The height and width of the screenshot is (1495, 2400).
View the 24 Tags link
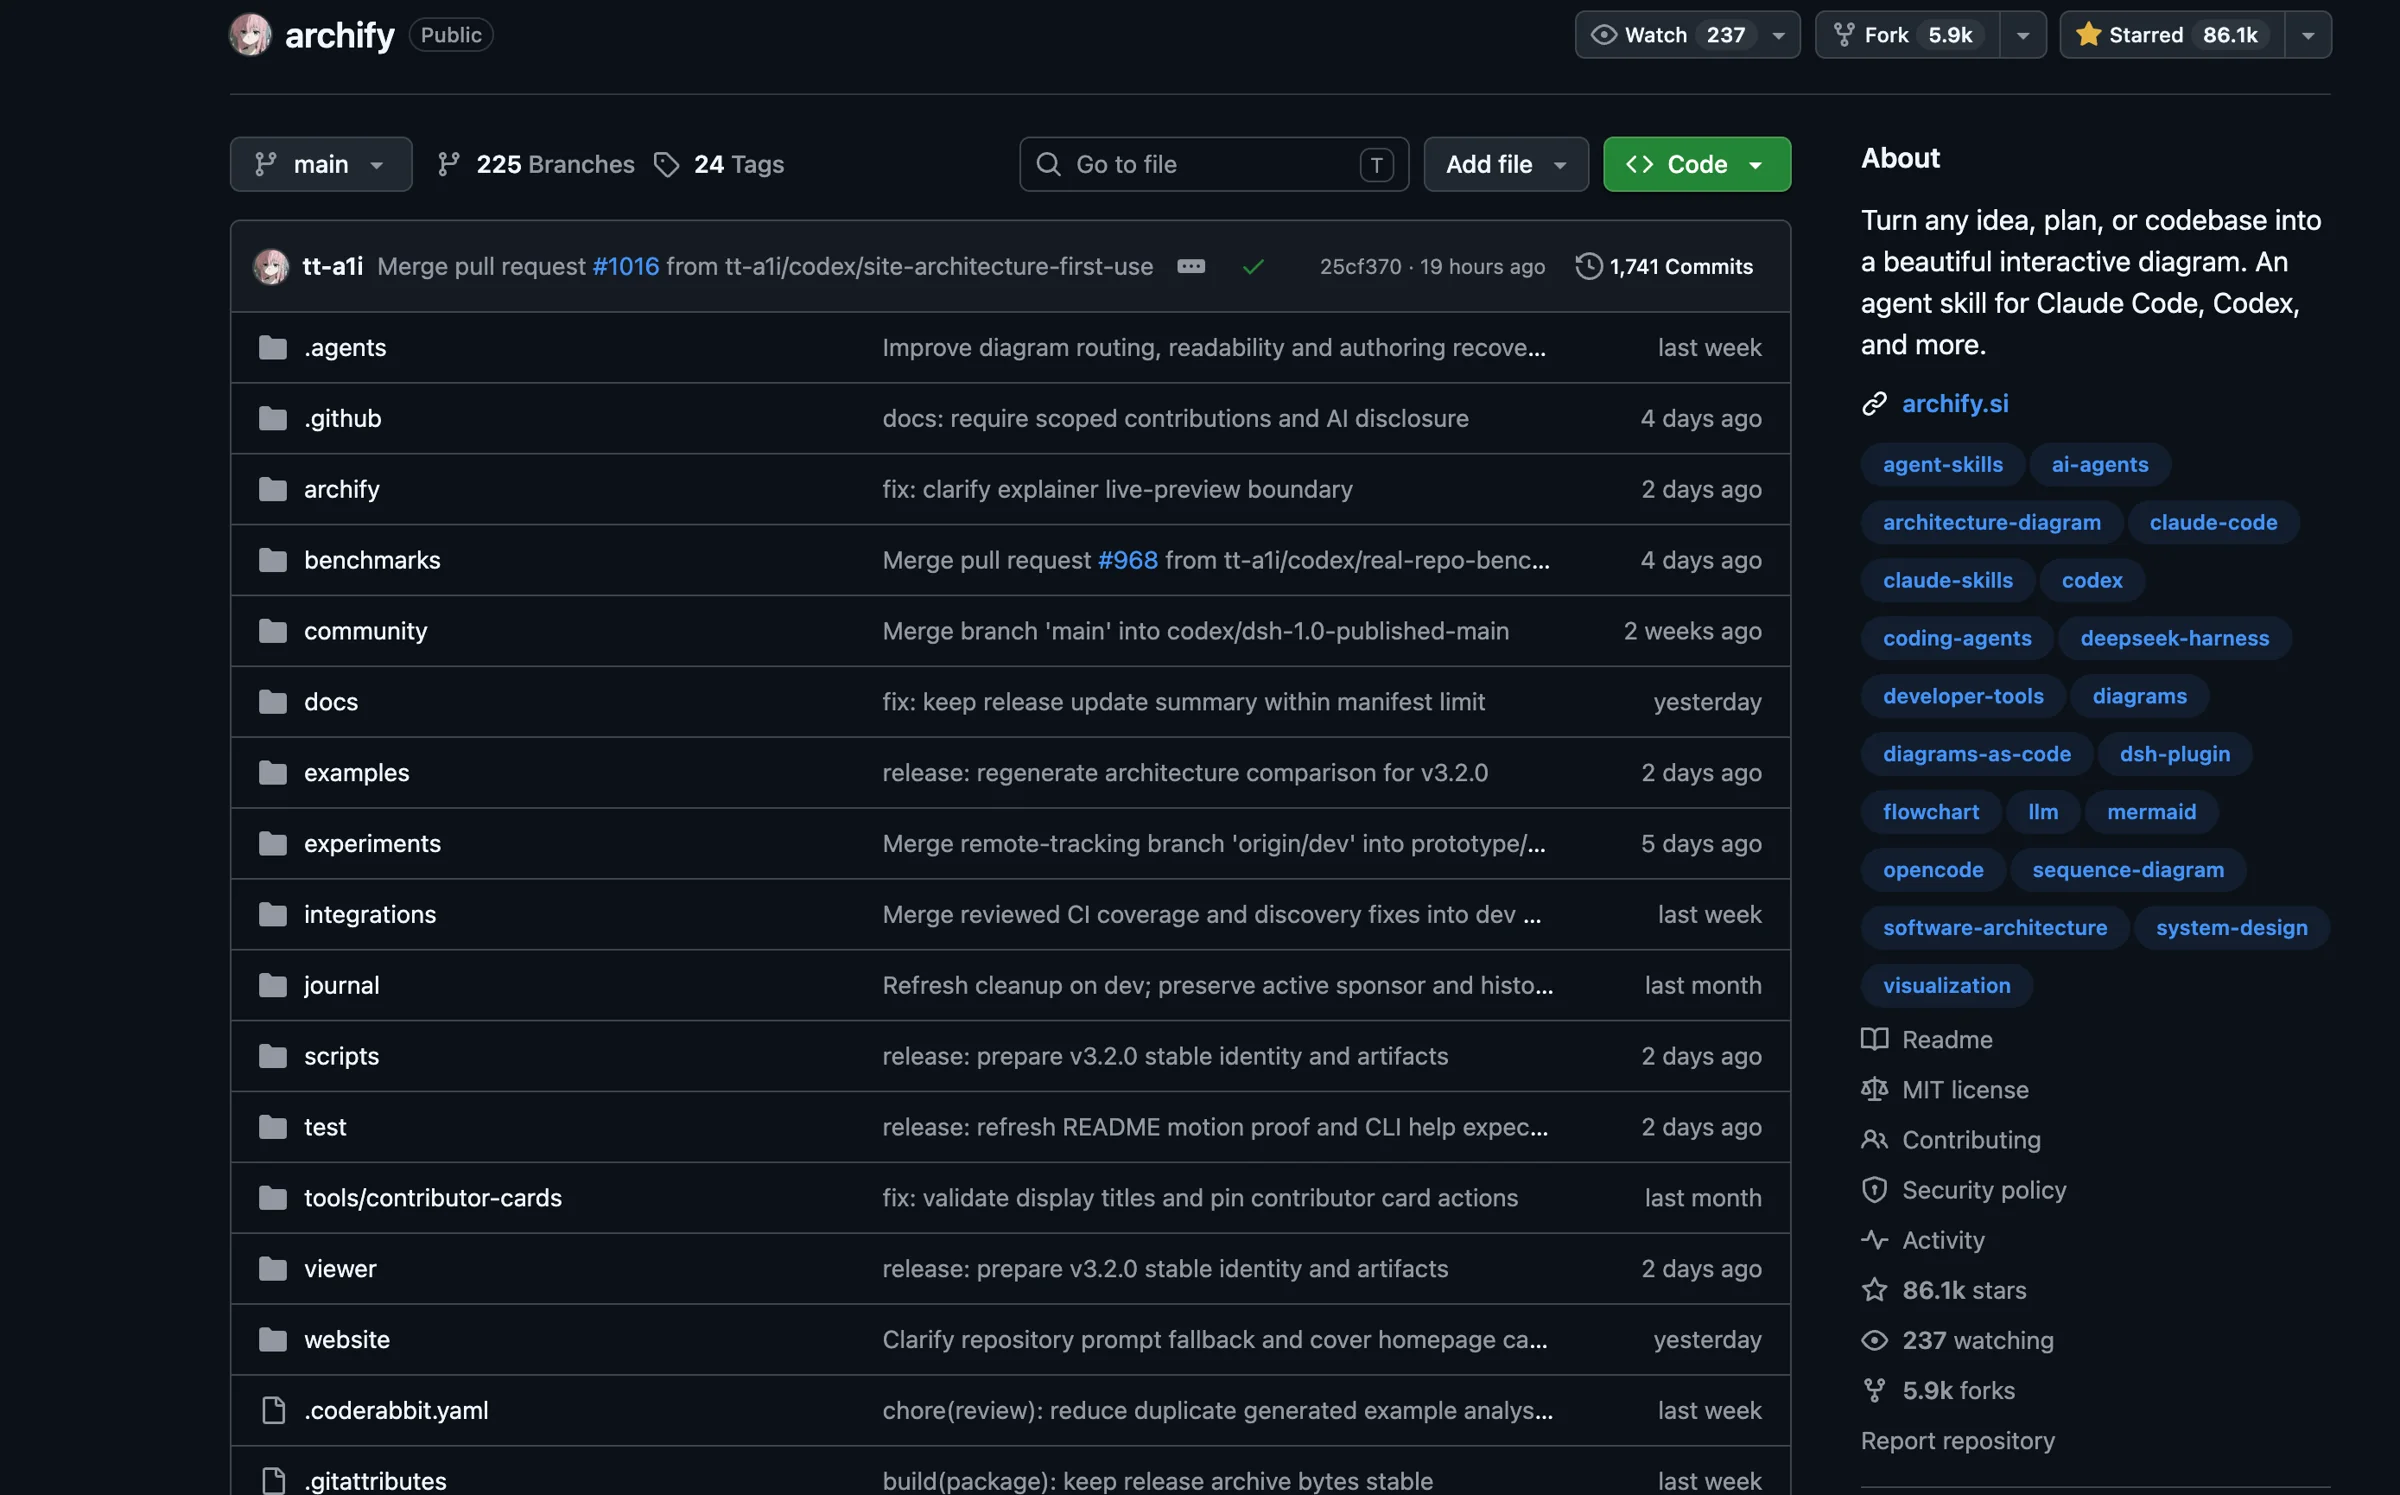point(719,164)
